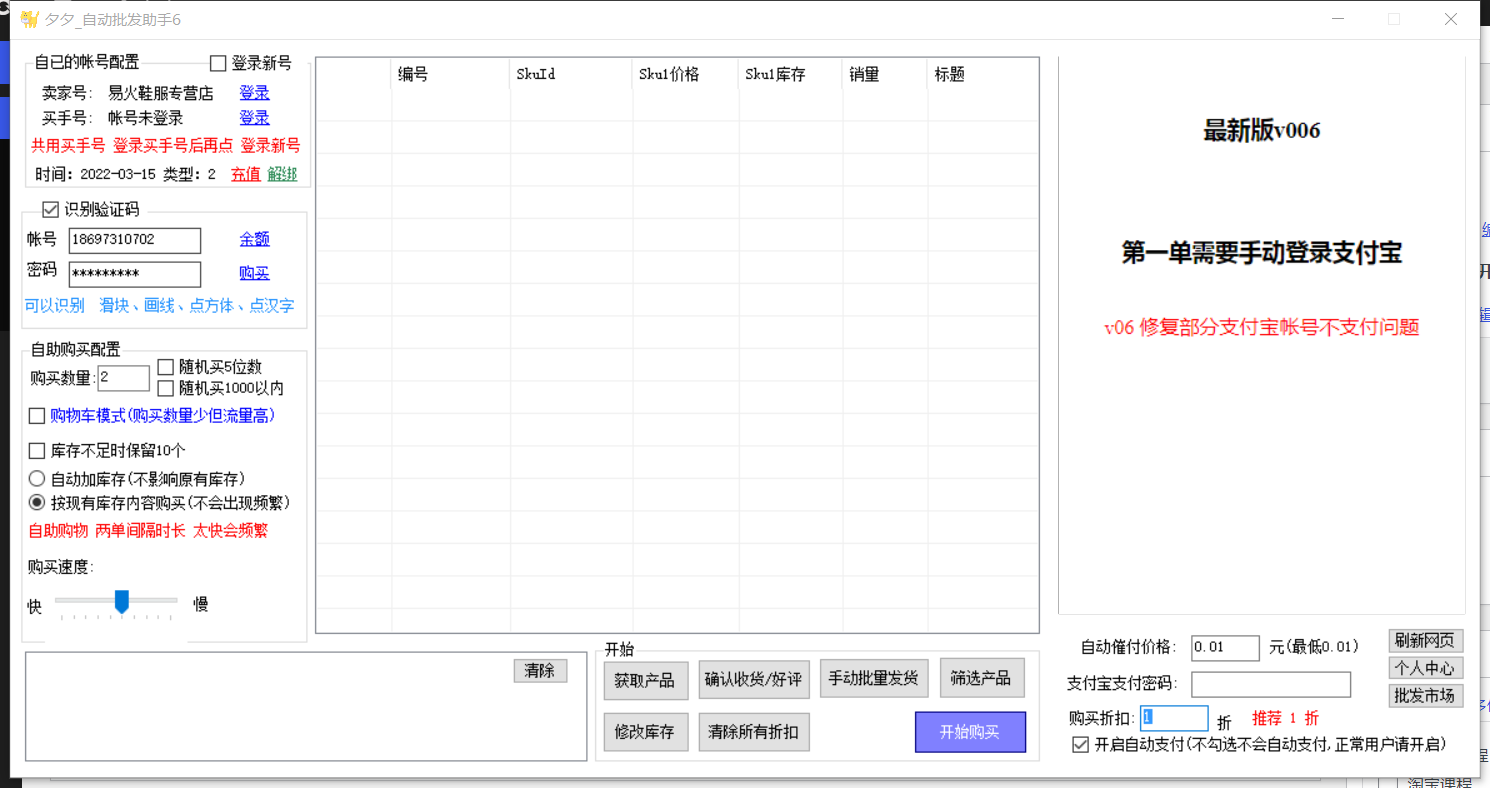Screen dimensions: 1490x788
Task: Click the 卖家号 登录 link
Action: [x=254, y=93]
